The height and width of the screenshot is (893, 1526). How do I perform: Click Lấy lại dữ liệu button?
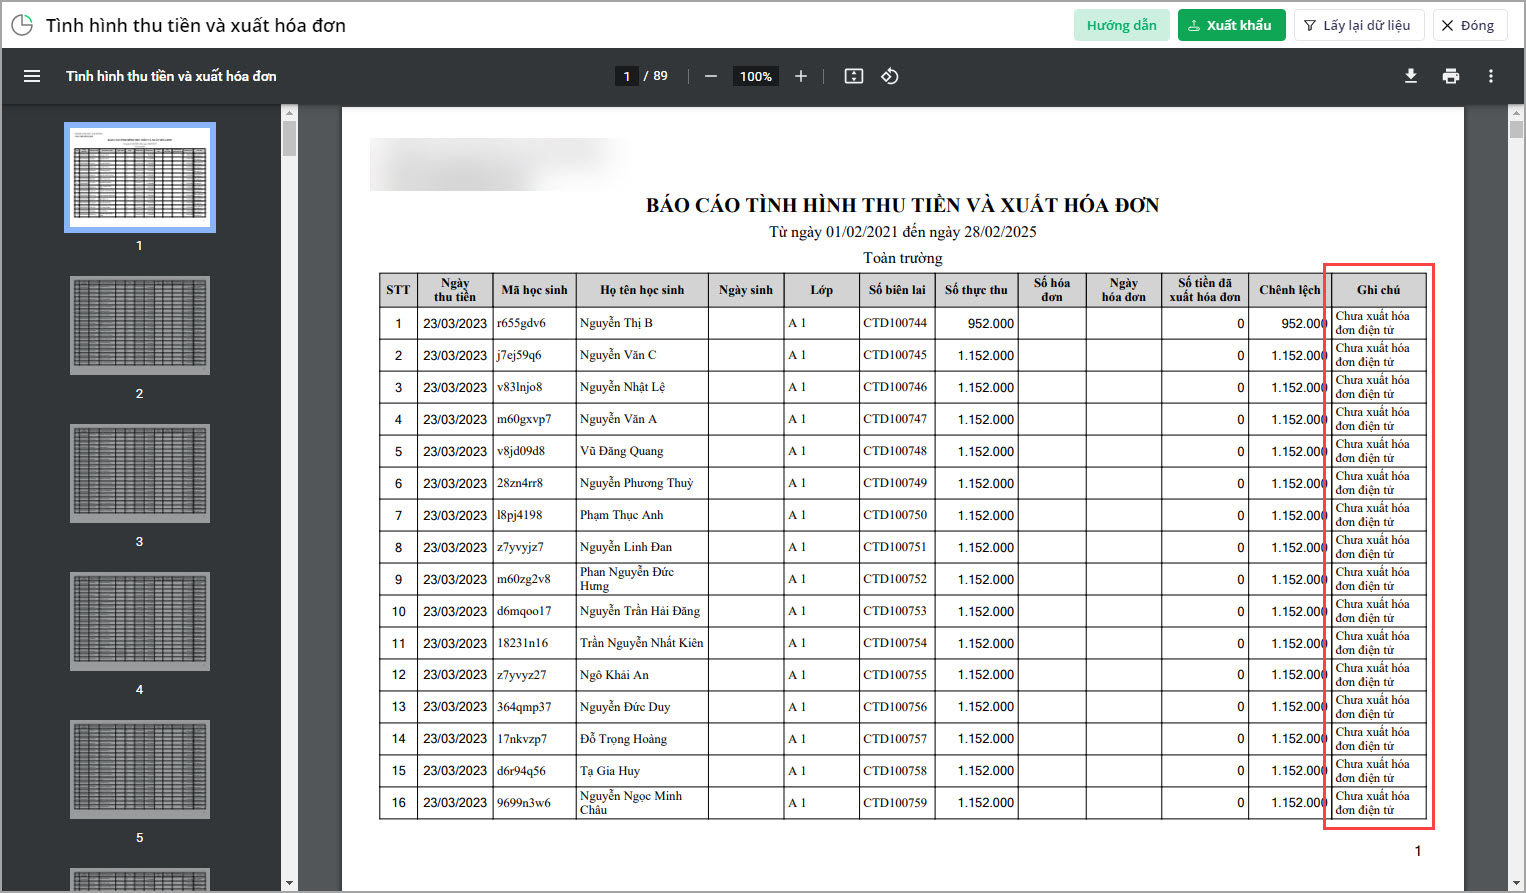1358,25
